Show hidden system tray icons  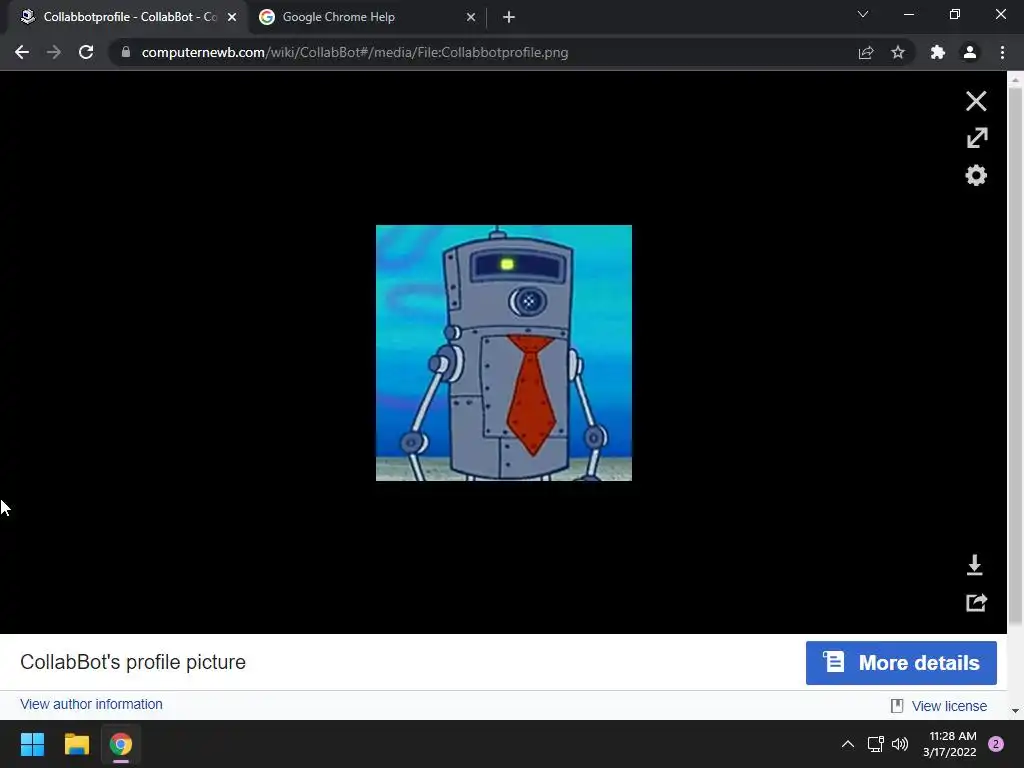(848, 744)
